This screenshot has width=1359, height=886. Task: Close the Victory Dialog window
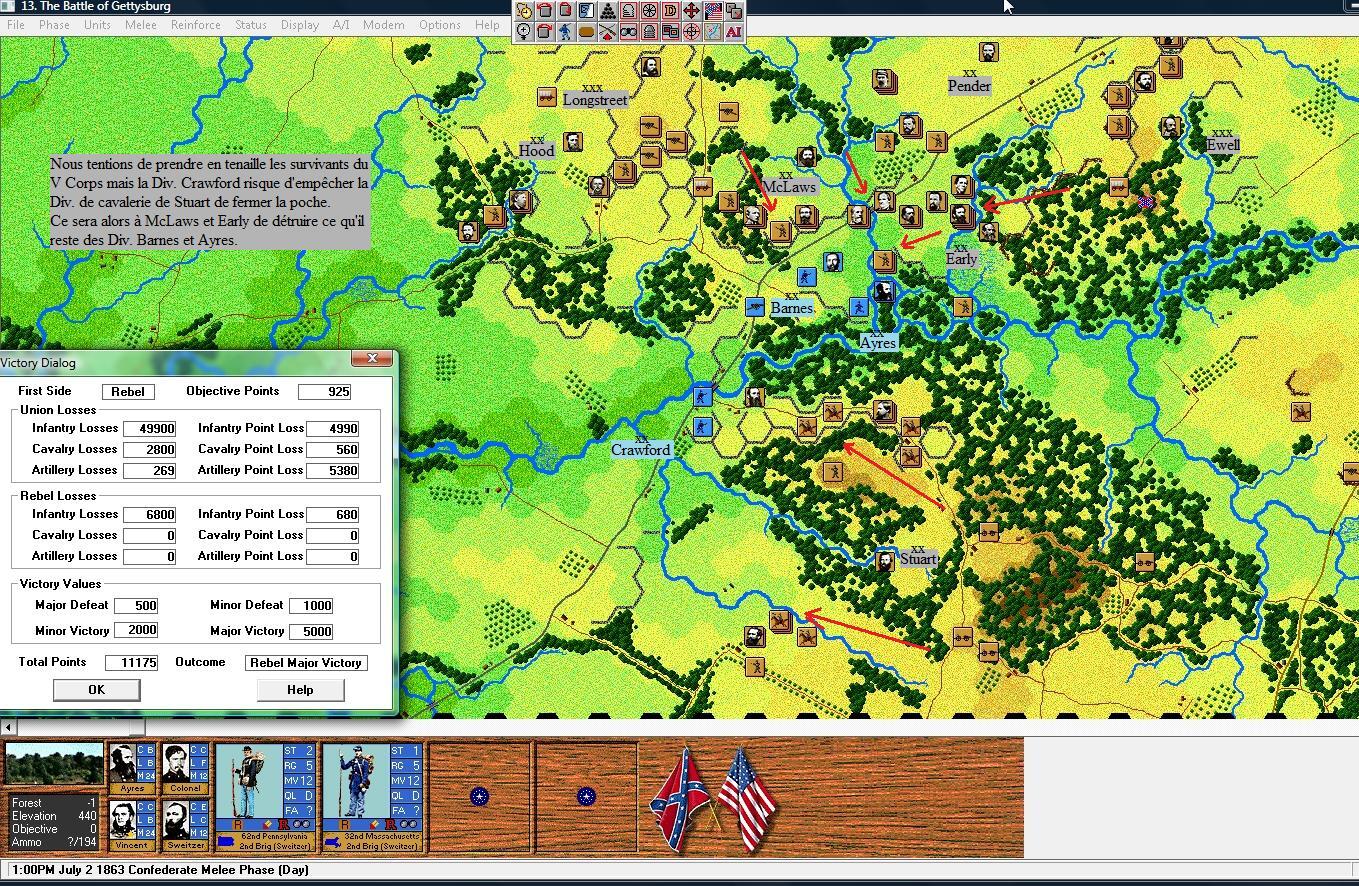click(372, 359)
